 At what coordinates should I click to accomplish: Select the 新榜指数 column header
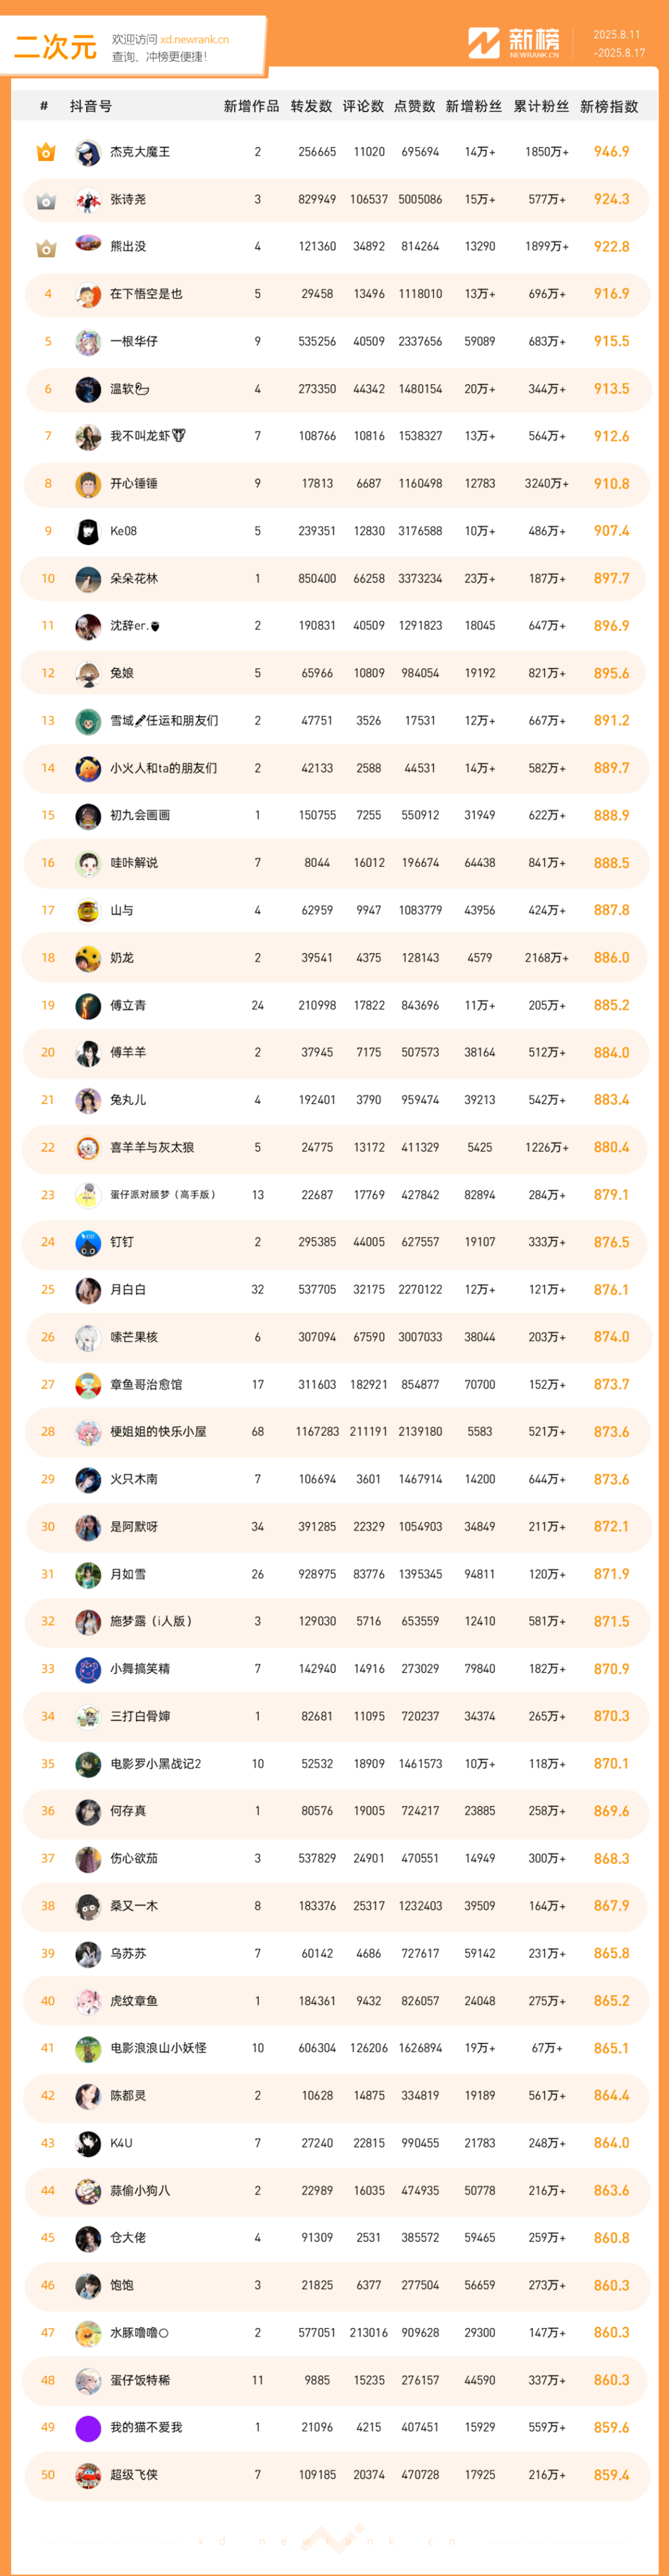coord(609,106)
